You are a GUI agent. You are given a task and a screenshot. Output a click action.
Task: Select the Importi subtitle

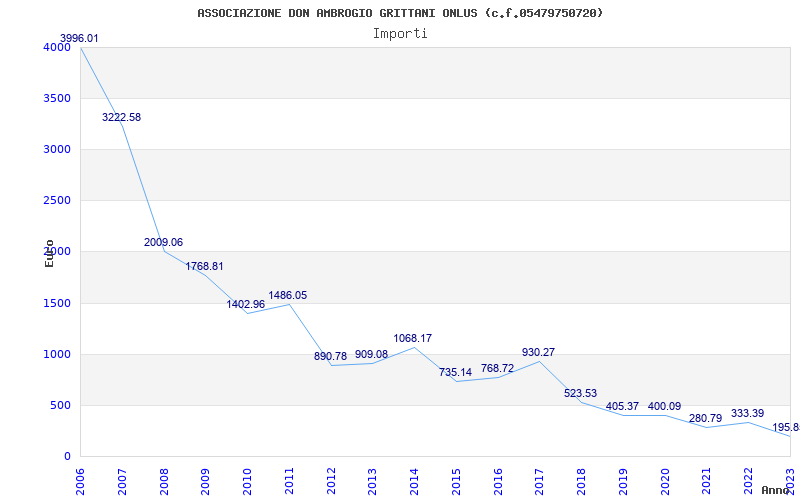400,34
